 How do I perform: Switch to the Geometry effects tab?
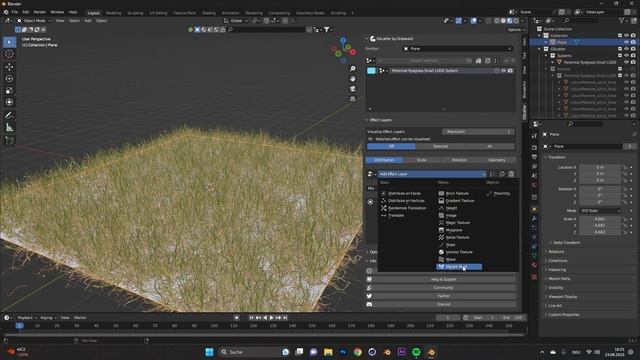497,160
